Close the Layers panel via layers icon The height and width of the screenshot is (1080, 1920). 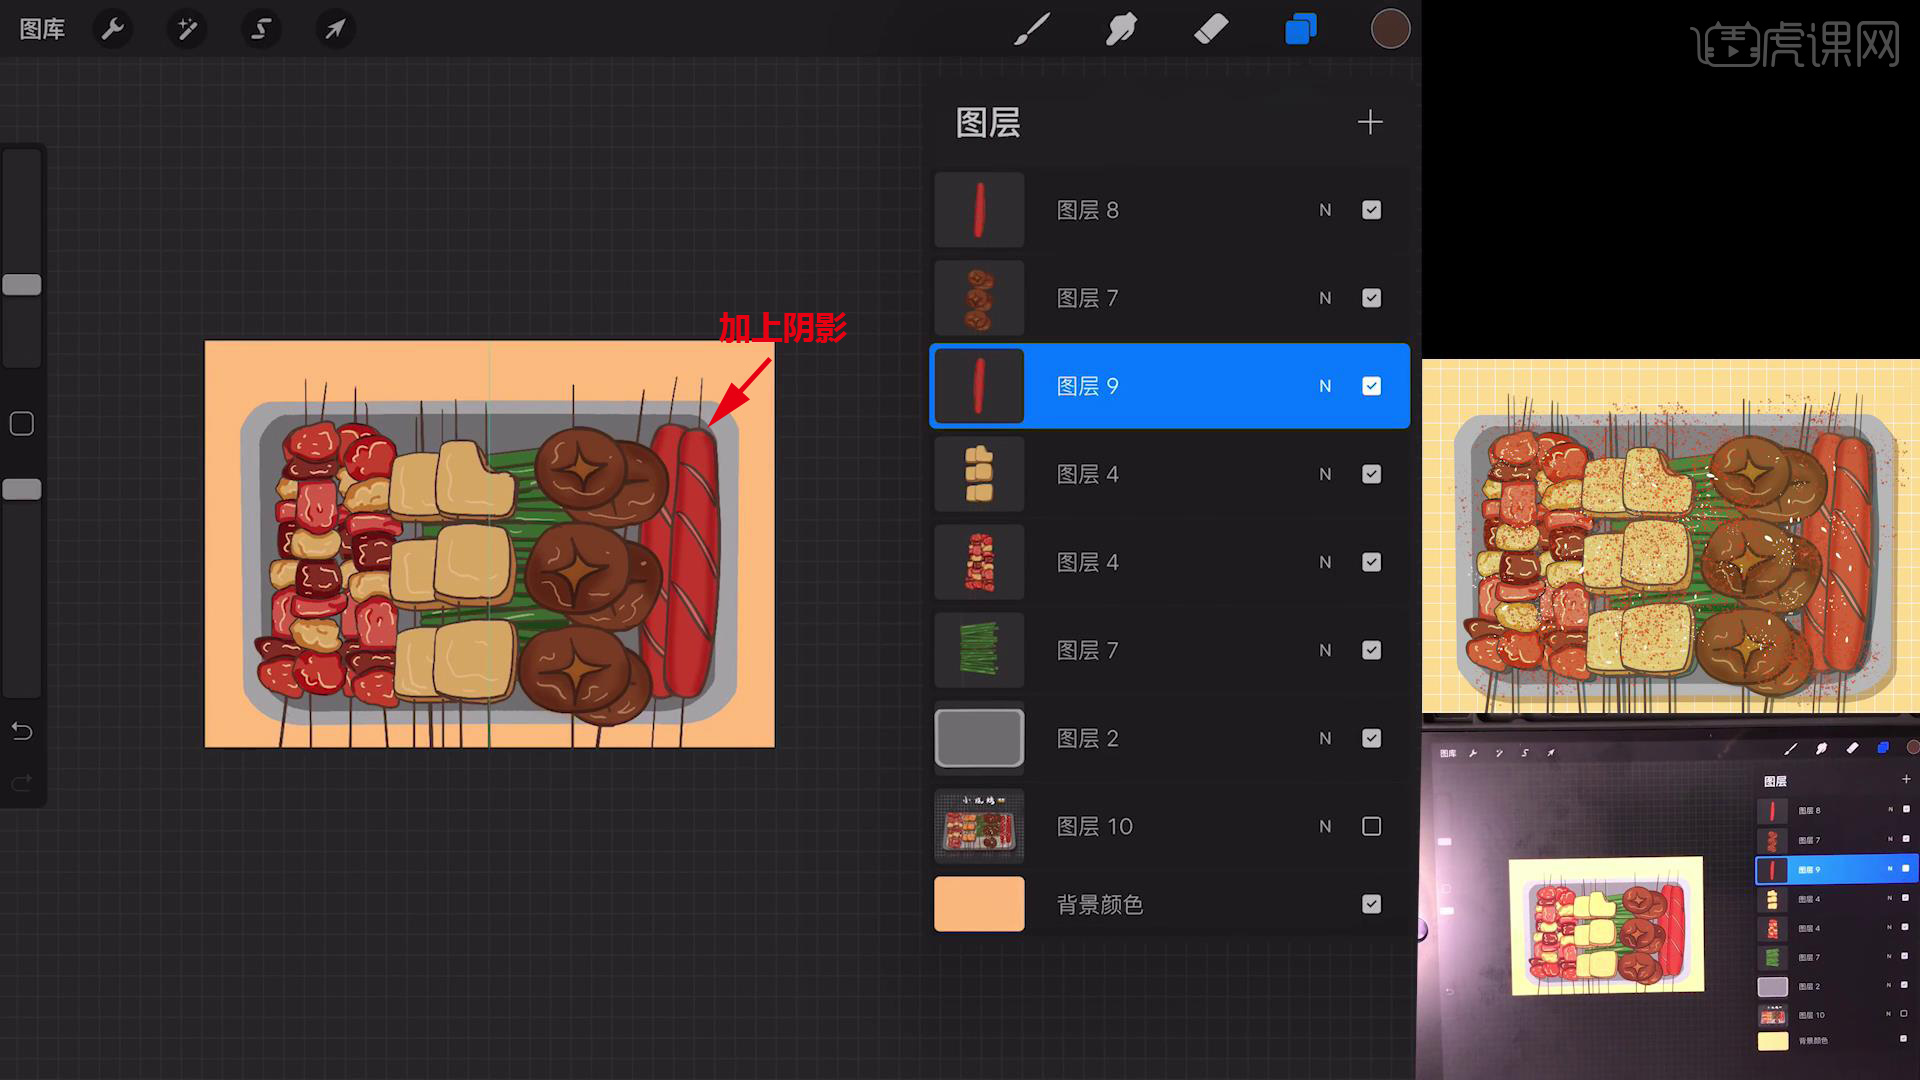[x=1300, y=29]
